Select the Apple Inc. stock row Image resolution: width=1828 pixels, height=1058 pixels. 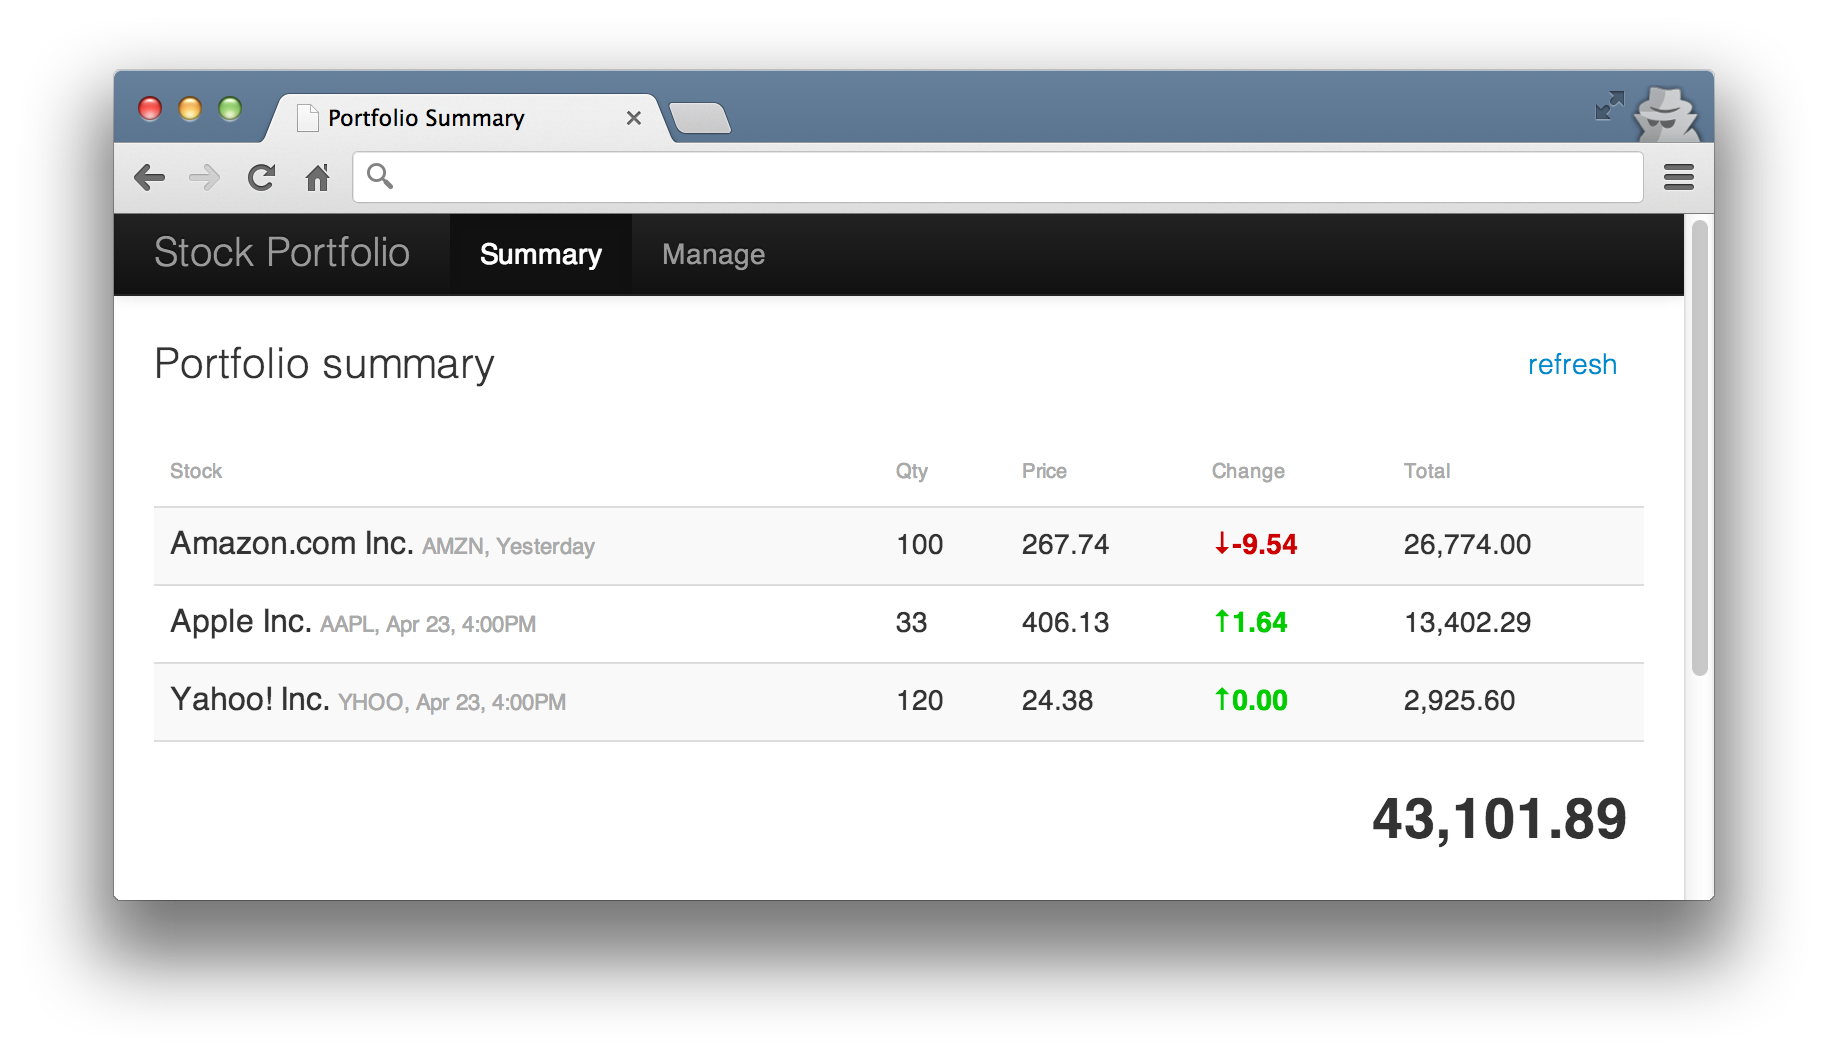point(898,623)
